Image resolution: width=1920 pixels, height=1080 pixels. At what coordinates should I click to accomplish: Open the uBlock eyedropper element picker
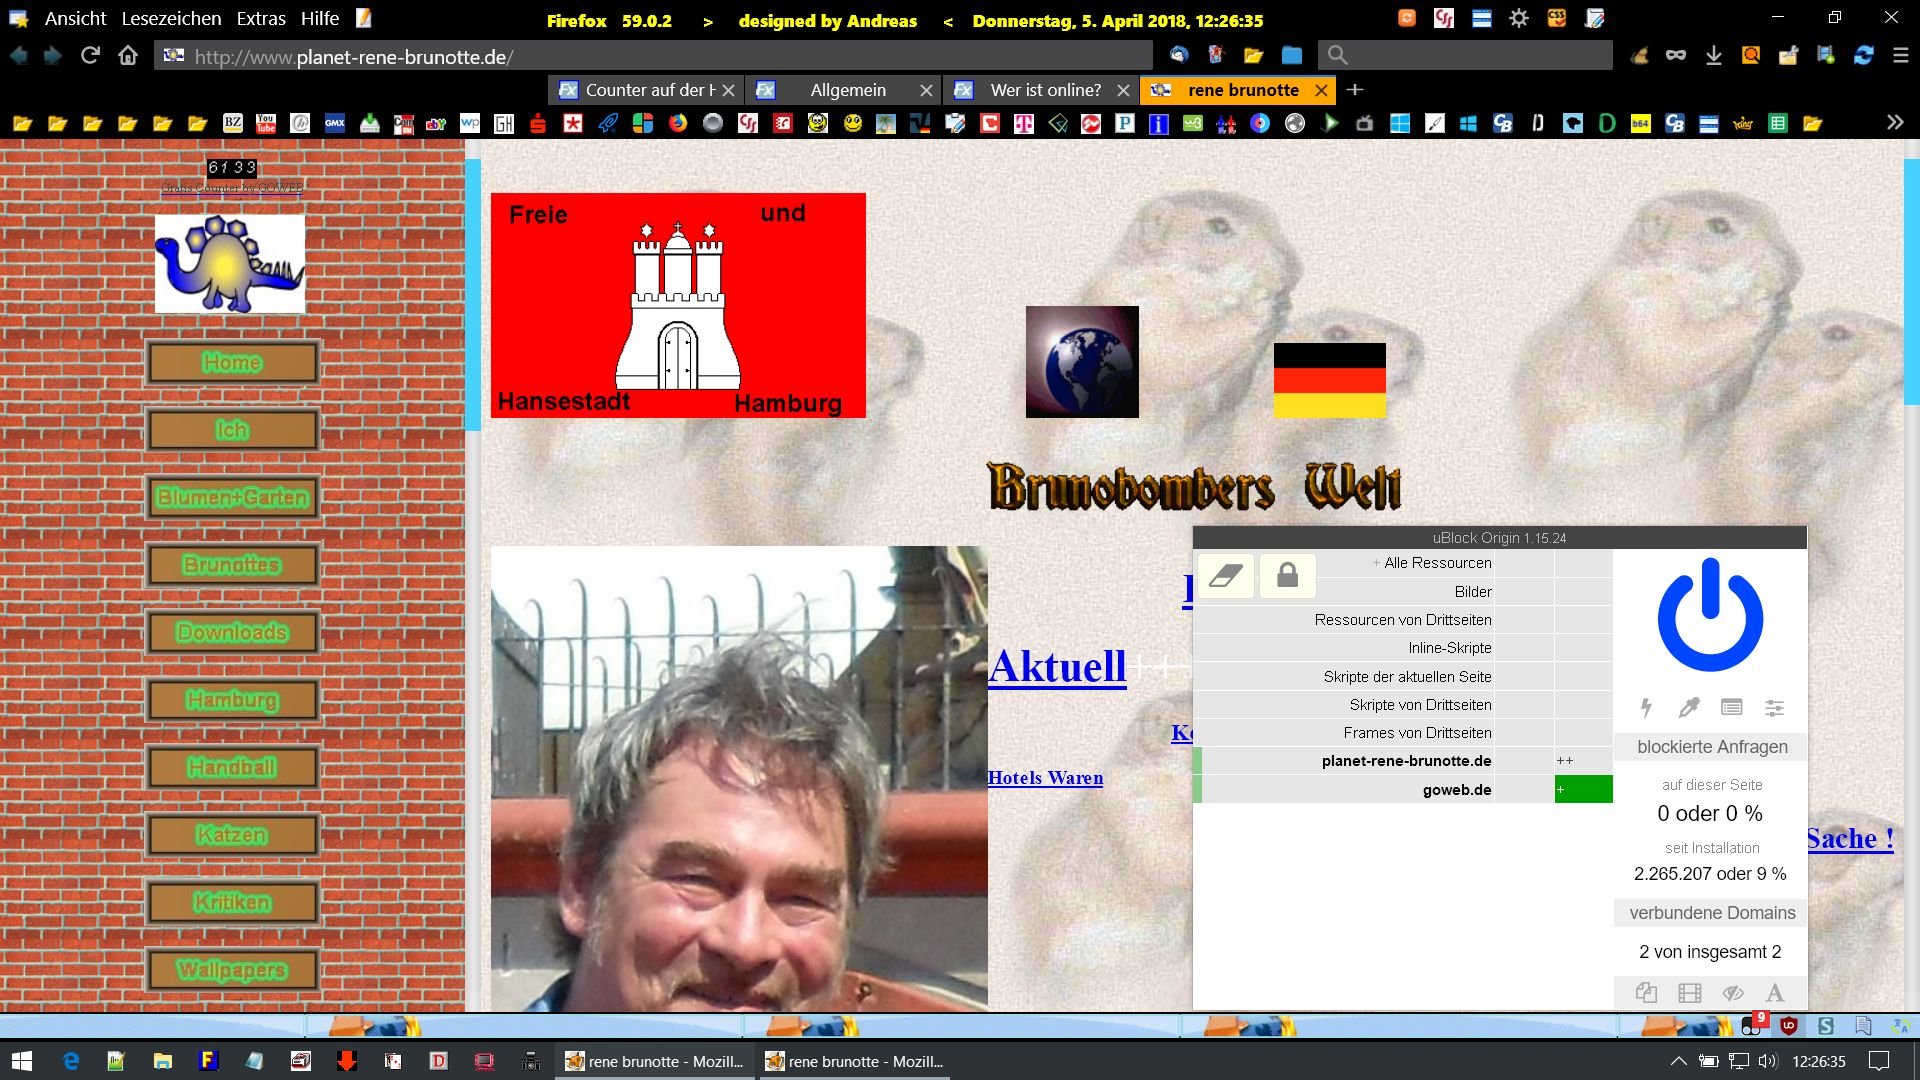[x=1689, y=708]
